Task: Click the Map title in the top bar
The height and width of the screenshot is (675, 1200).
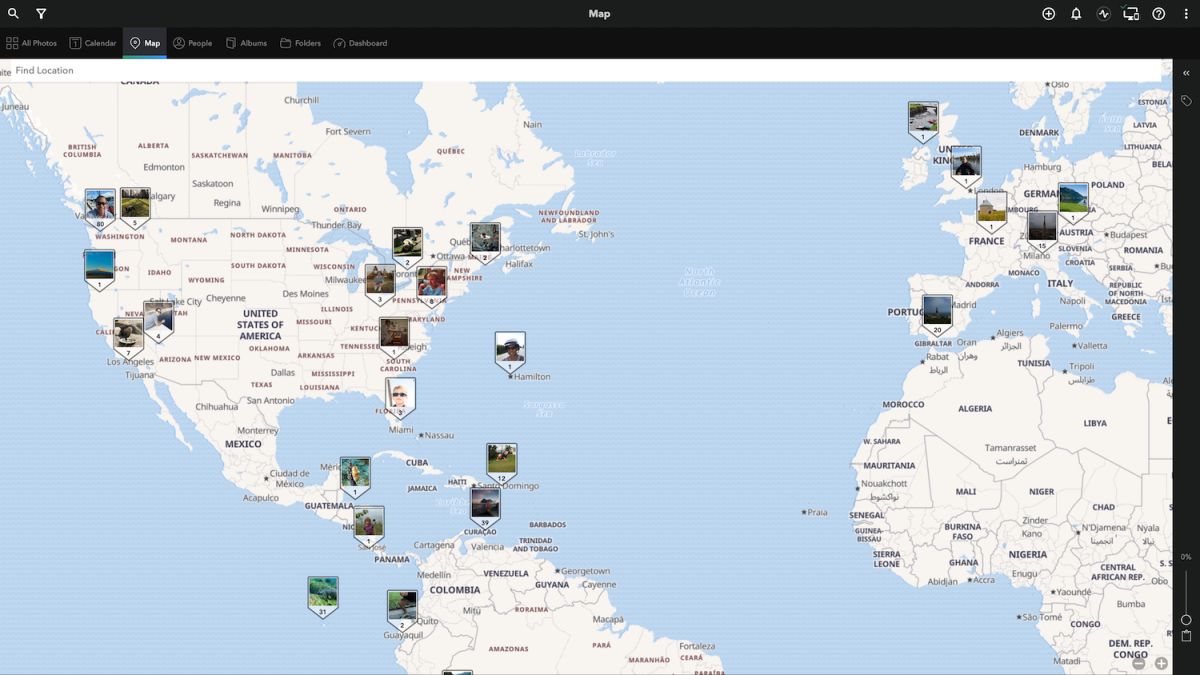Action: point(599,14)
